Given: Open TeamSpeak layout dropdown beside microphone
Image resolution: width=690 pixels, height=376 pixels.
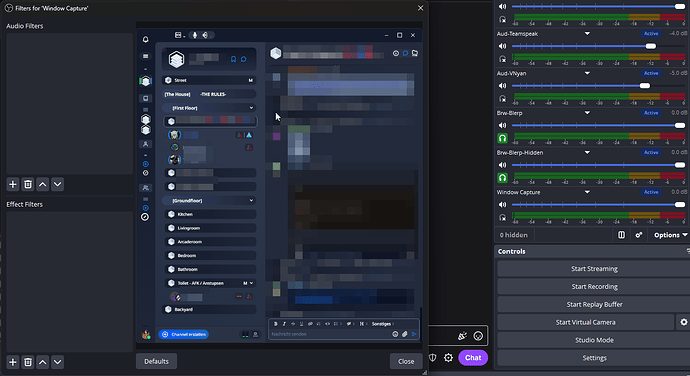Looking at the screenshot, I should 180,35.
